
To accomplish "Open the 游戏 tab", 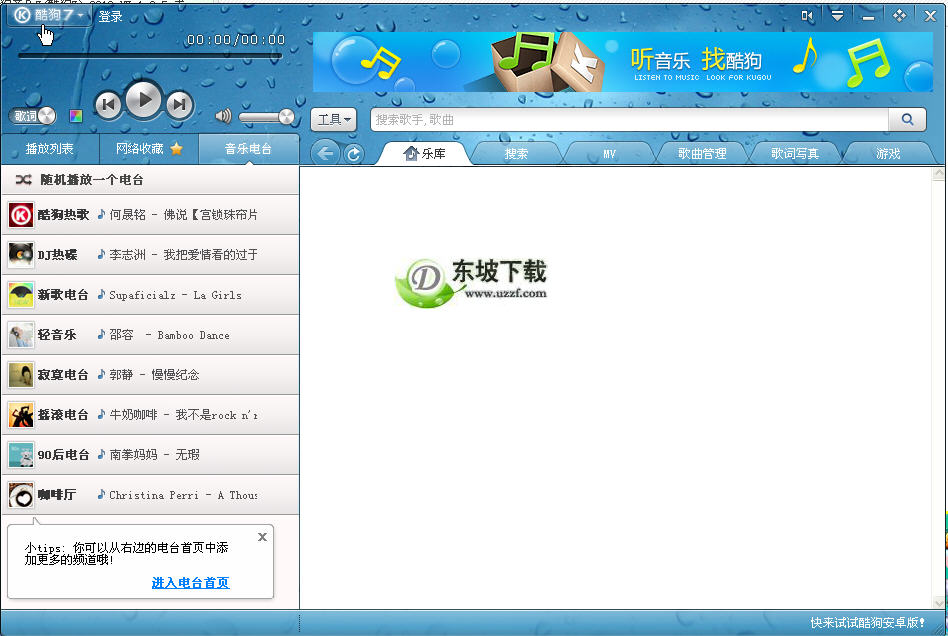I will coord(888,154).
